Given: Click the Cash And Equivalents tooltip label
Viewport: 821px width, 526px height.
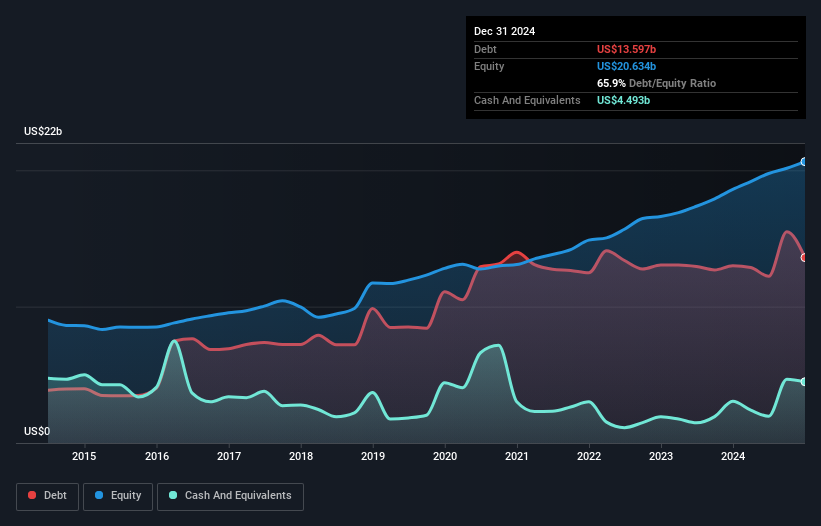Looking at the screenshot, I should click(527, 100).
